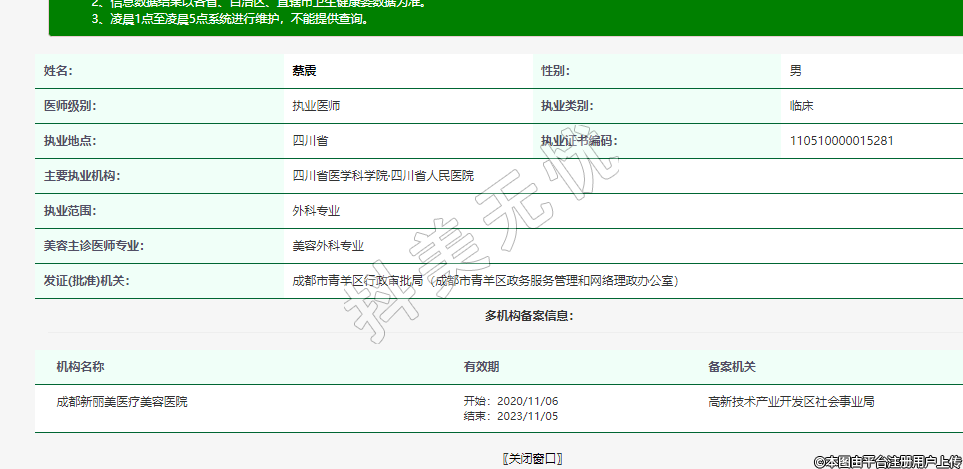Click the 机构名称 column header
The width and height of the screenshot is (963, 469).
coord(80,368)
